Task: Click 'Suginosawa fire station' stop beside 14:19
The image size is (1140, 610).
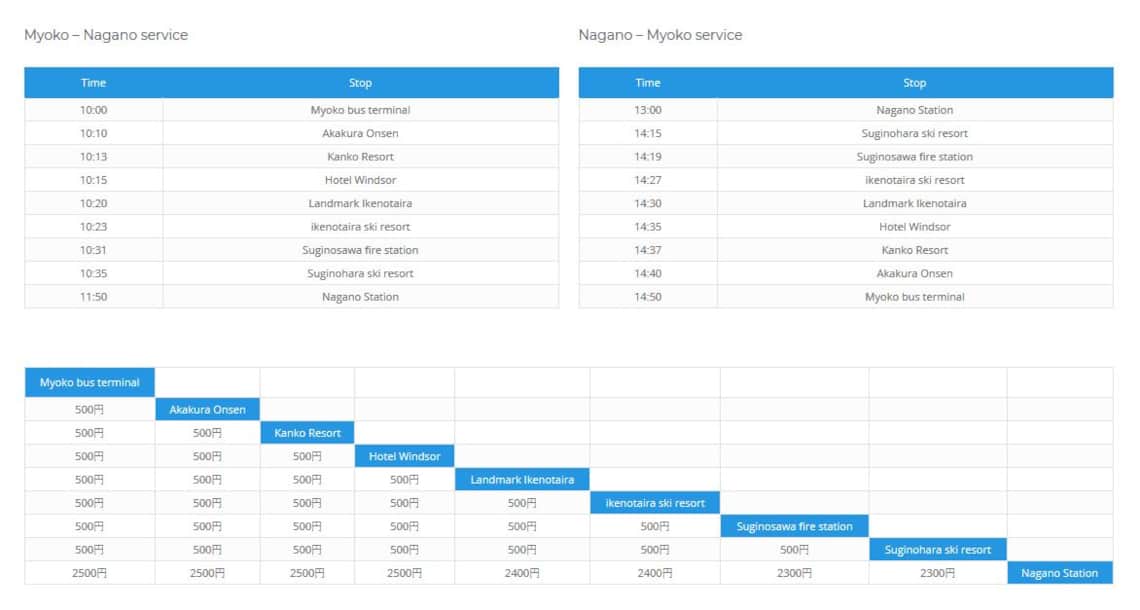Action: point(915,156)
